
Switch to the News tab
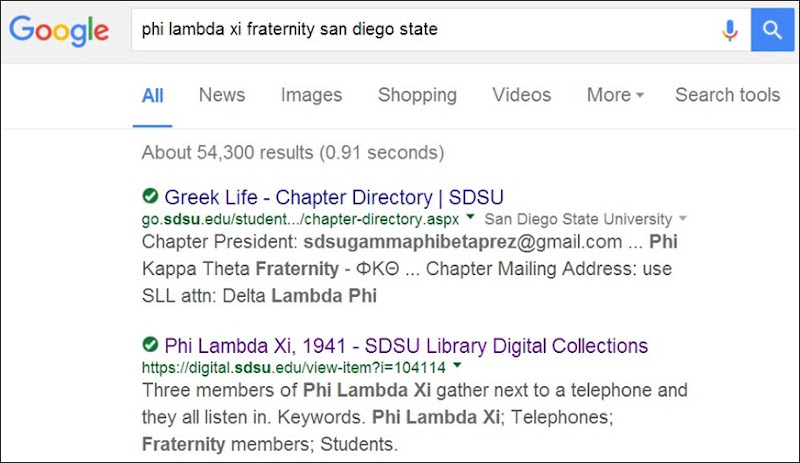[x=221, y=95]
